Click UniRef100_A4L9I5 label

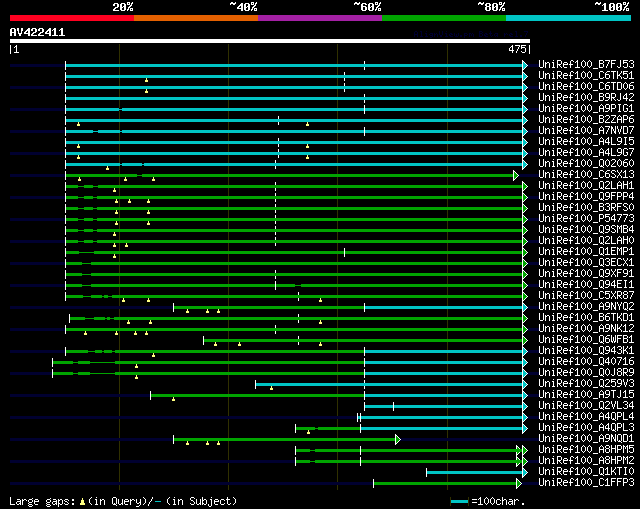point(586,142)
